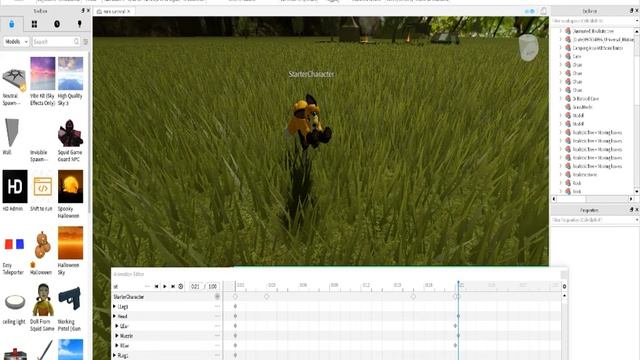Play the animation in Animation Editor
The image size is (640, 360).
point(164,287)
